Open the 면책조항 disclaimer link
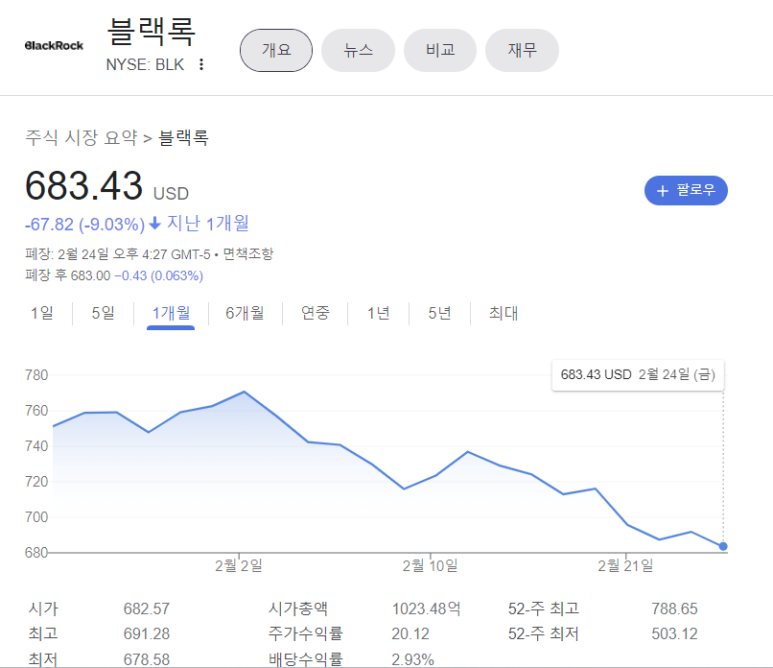 (248, 254)
